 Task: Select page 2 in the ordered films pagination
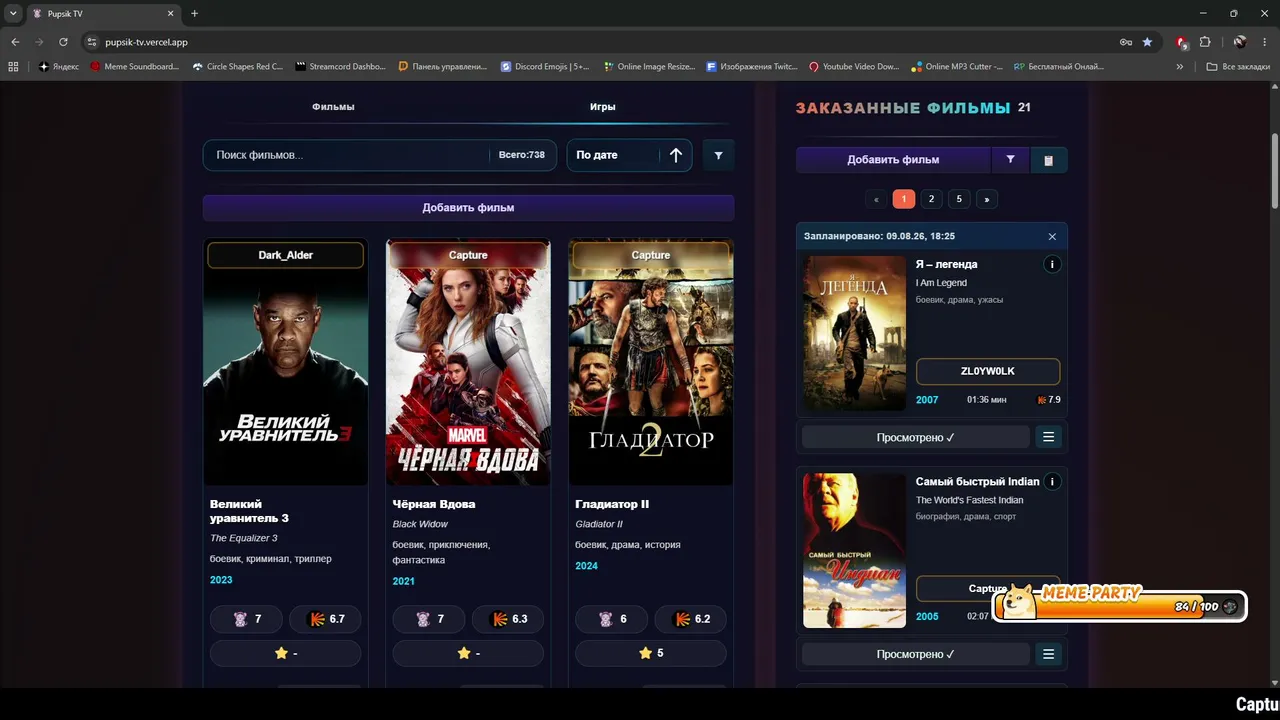point(931,199)
